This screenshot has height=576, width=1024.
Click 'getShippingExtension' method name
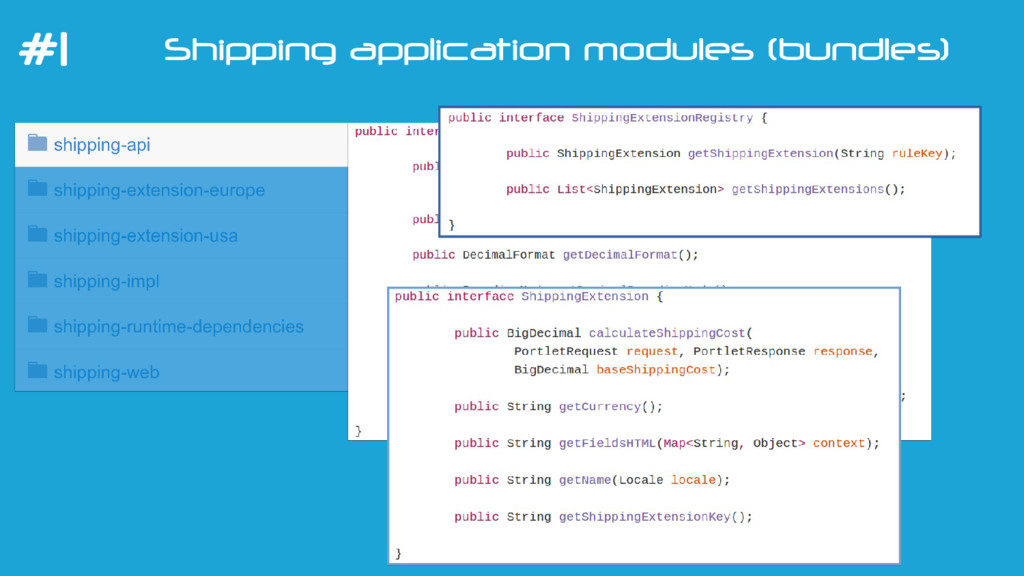pos(760,153)
